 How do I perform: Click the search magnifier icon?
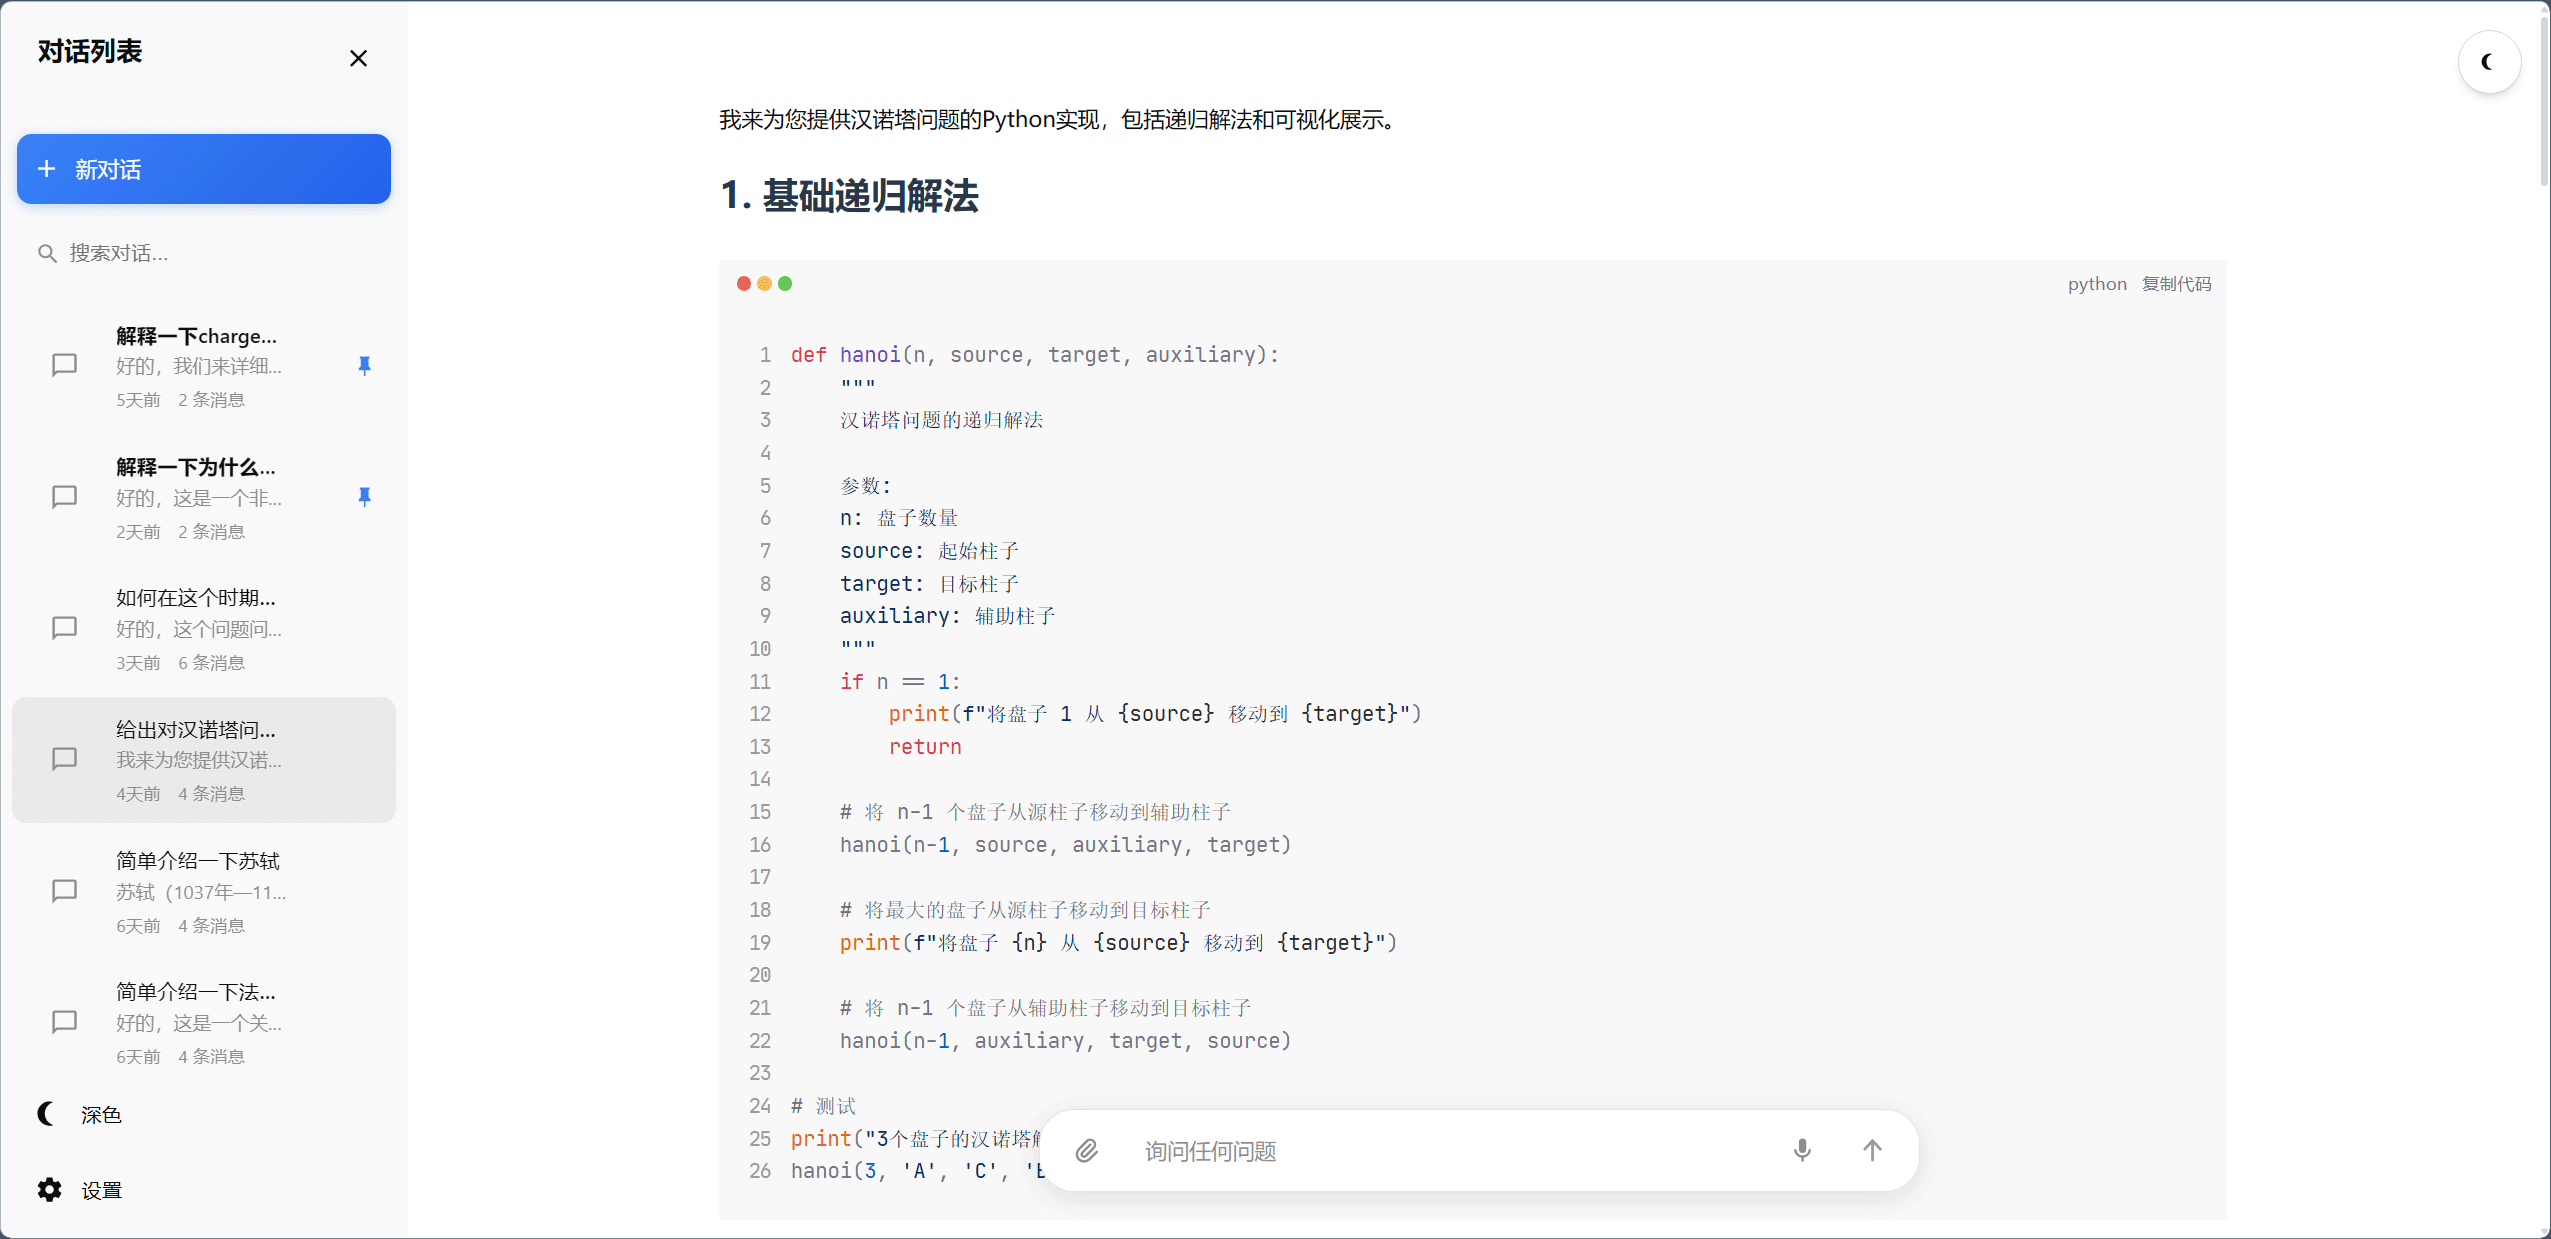tap(46, 253)
